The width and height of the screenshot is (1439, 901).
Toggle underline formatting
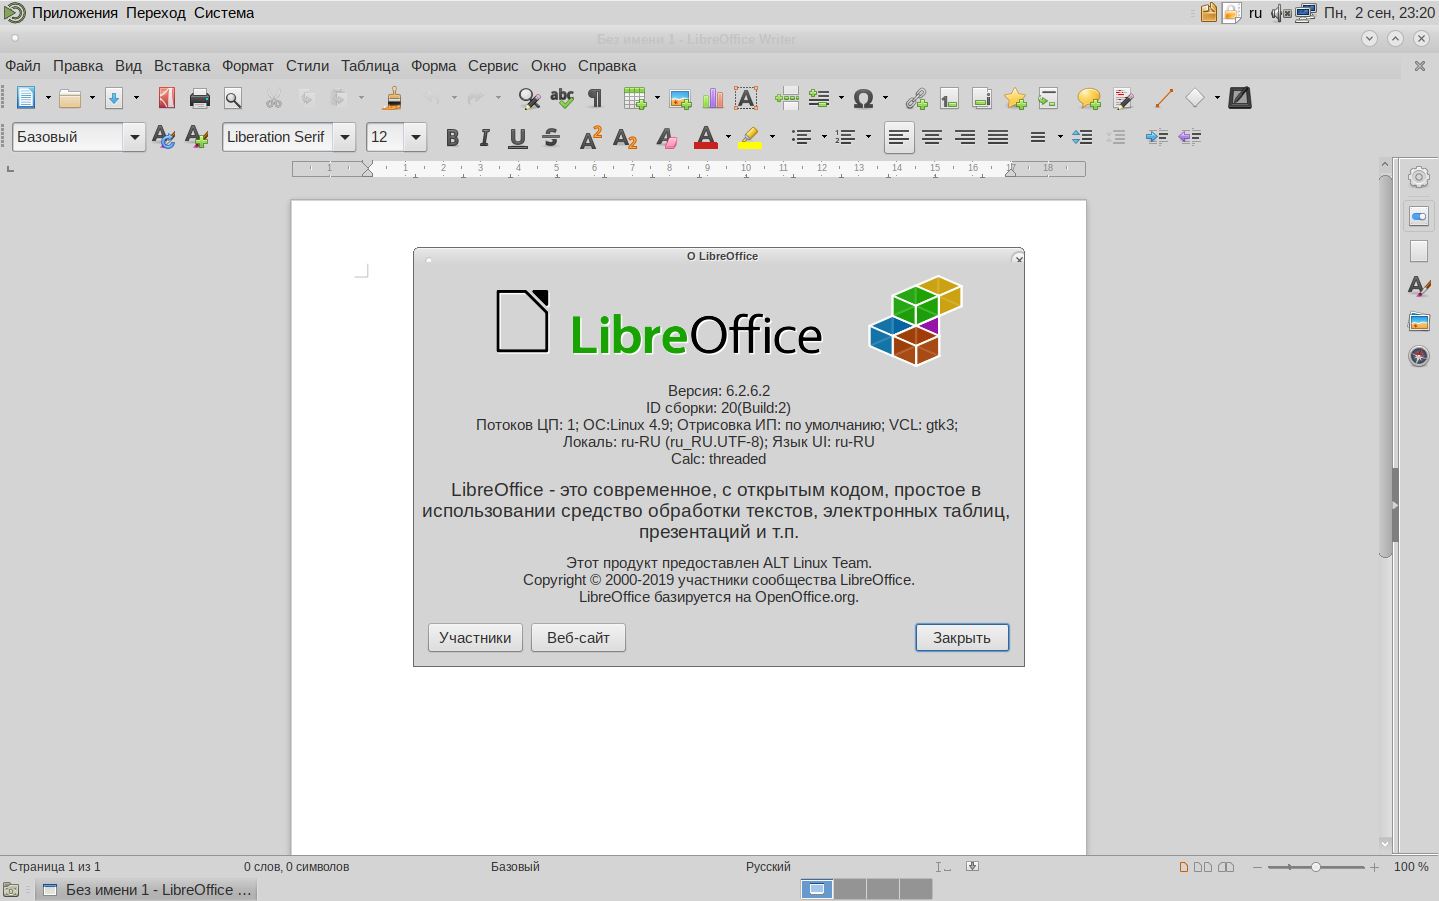tap(518, 137)
